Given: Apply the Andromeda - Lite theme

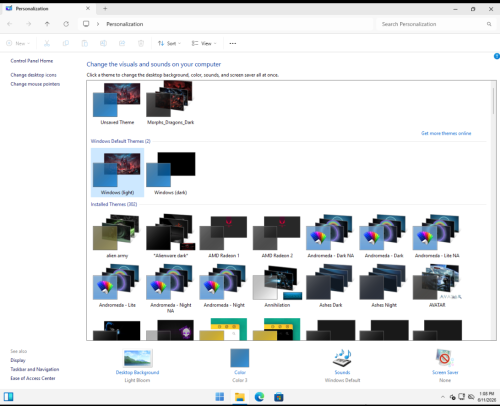Looking at the screenshot, I should pos(117,286).
